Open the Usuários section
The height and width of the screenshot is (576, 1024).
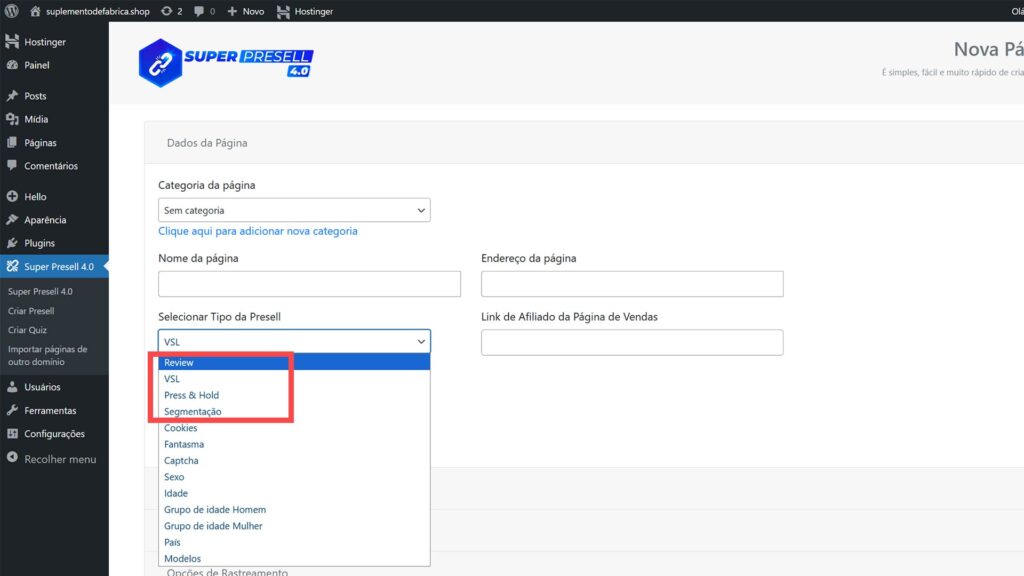click(x=42, y=386)
